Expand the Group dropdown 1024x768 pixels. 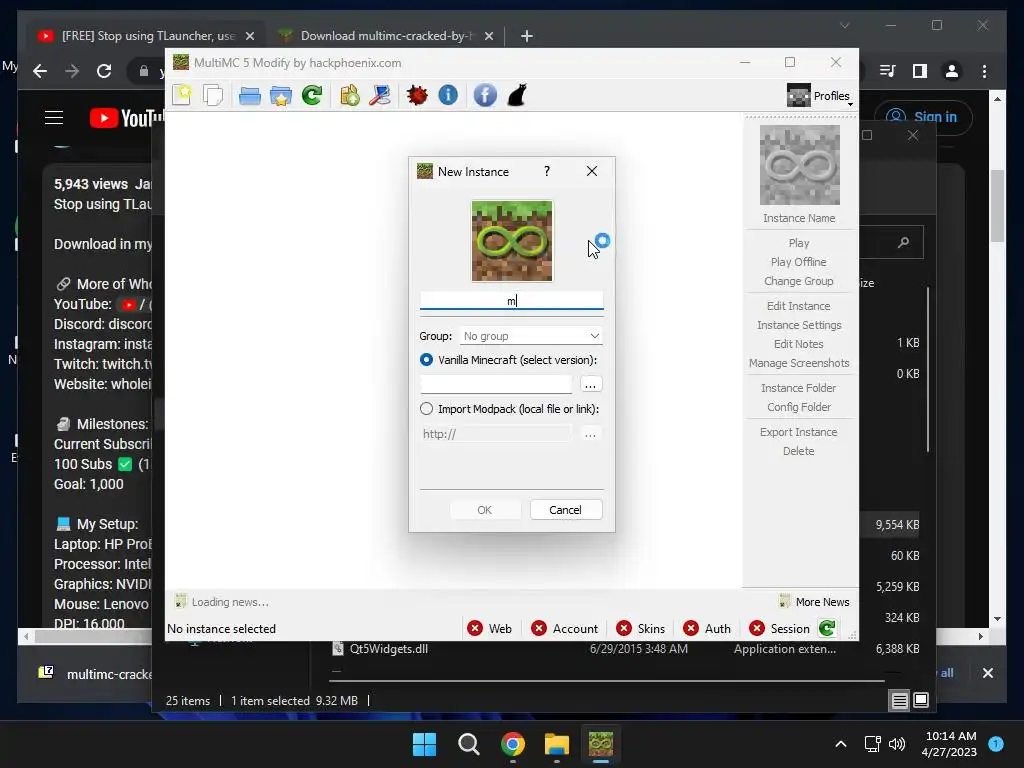point(530,336)
